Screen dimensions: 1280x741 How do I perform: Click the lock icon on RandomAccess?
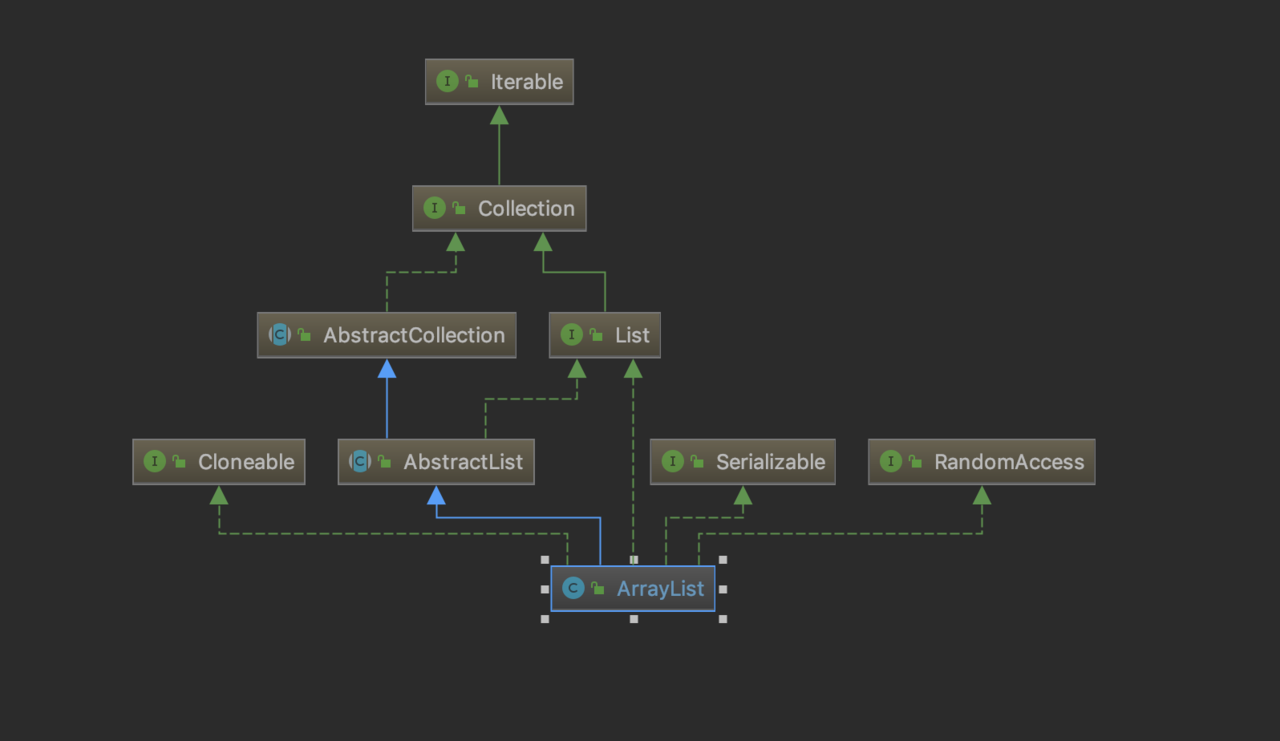coord(915,462)
